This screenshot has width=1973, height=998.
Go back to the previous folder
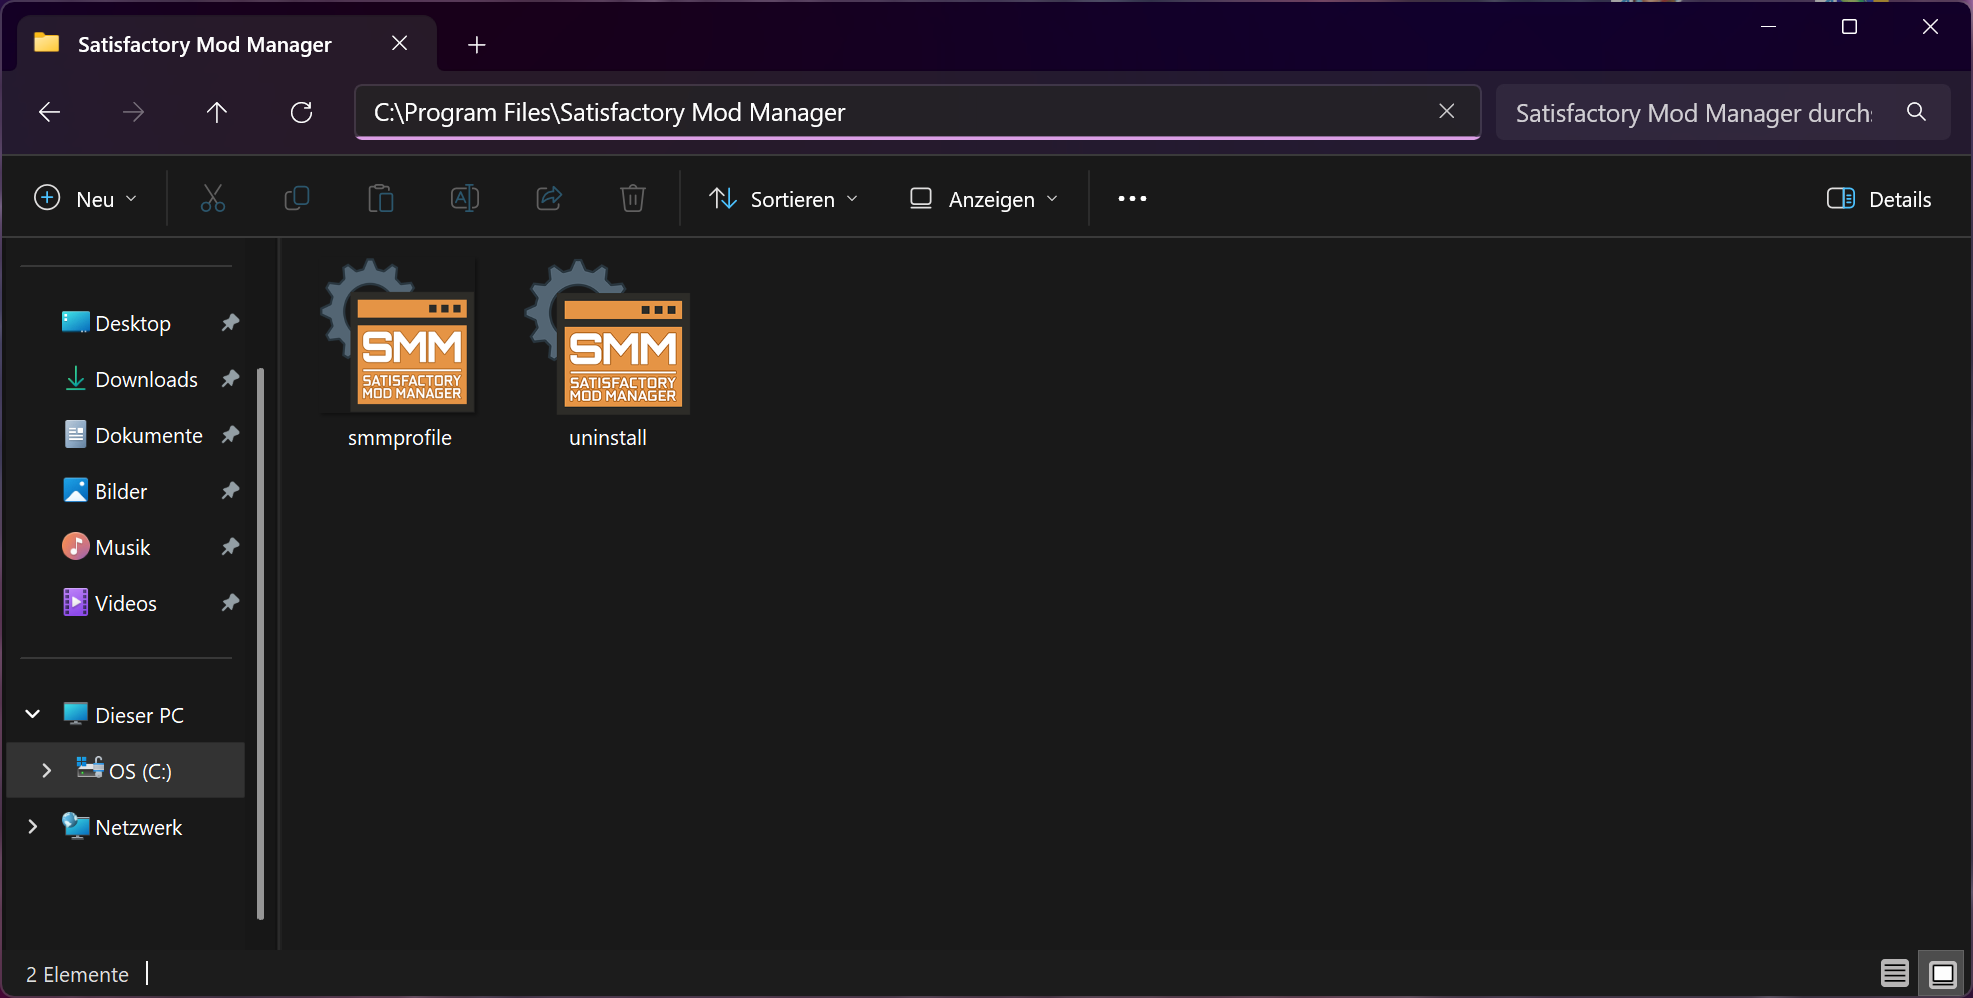49,112
